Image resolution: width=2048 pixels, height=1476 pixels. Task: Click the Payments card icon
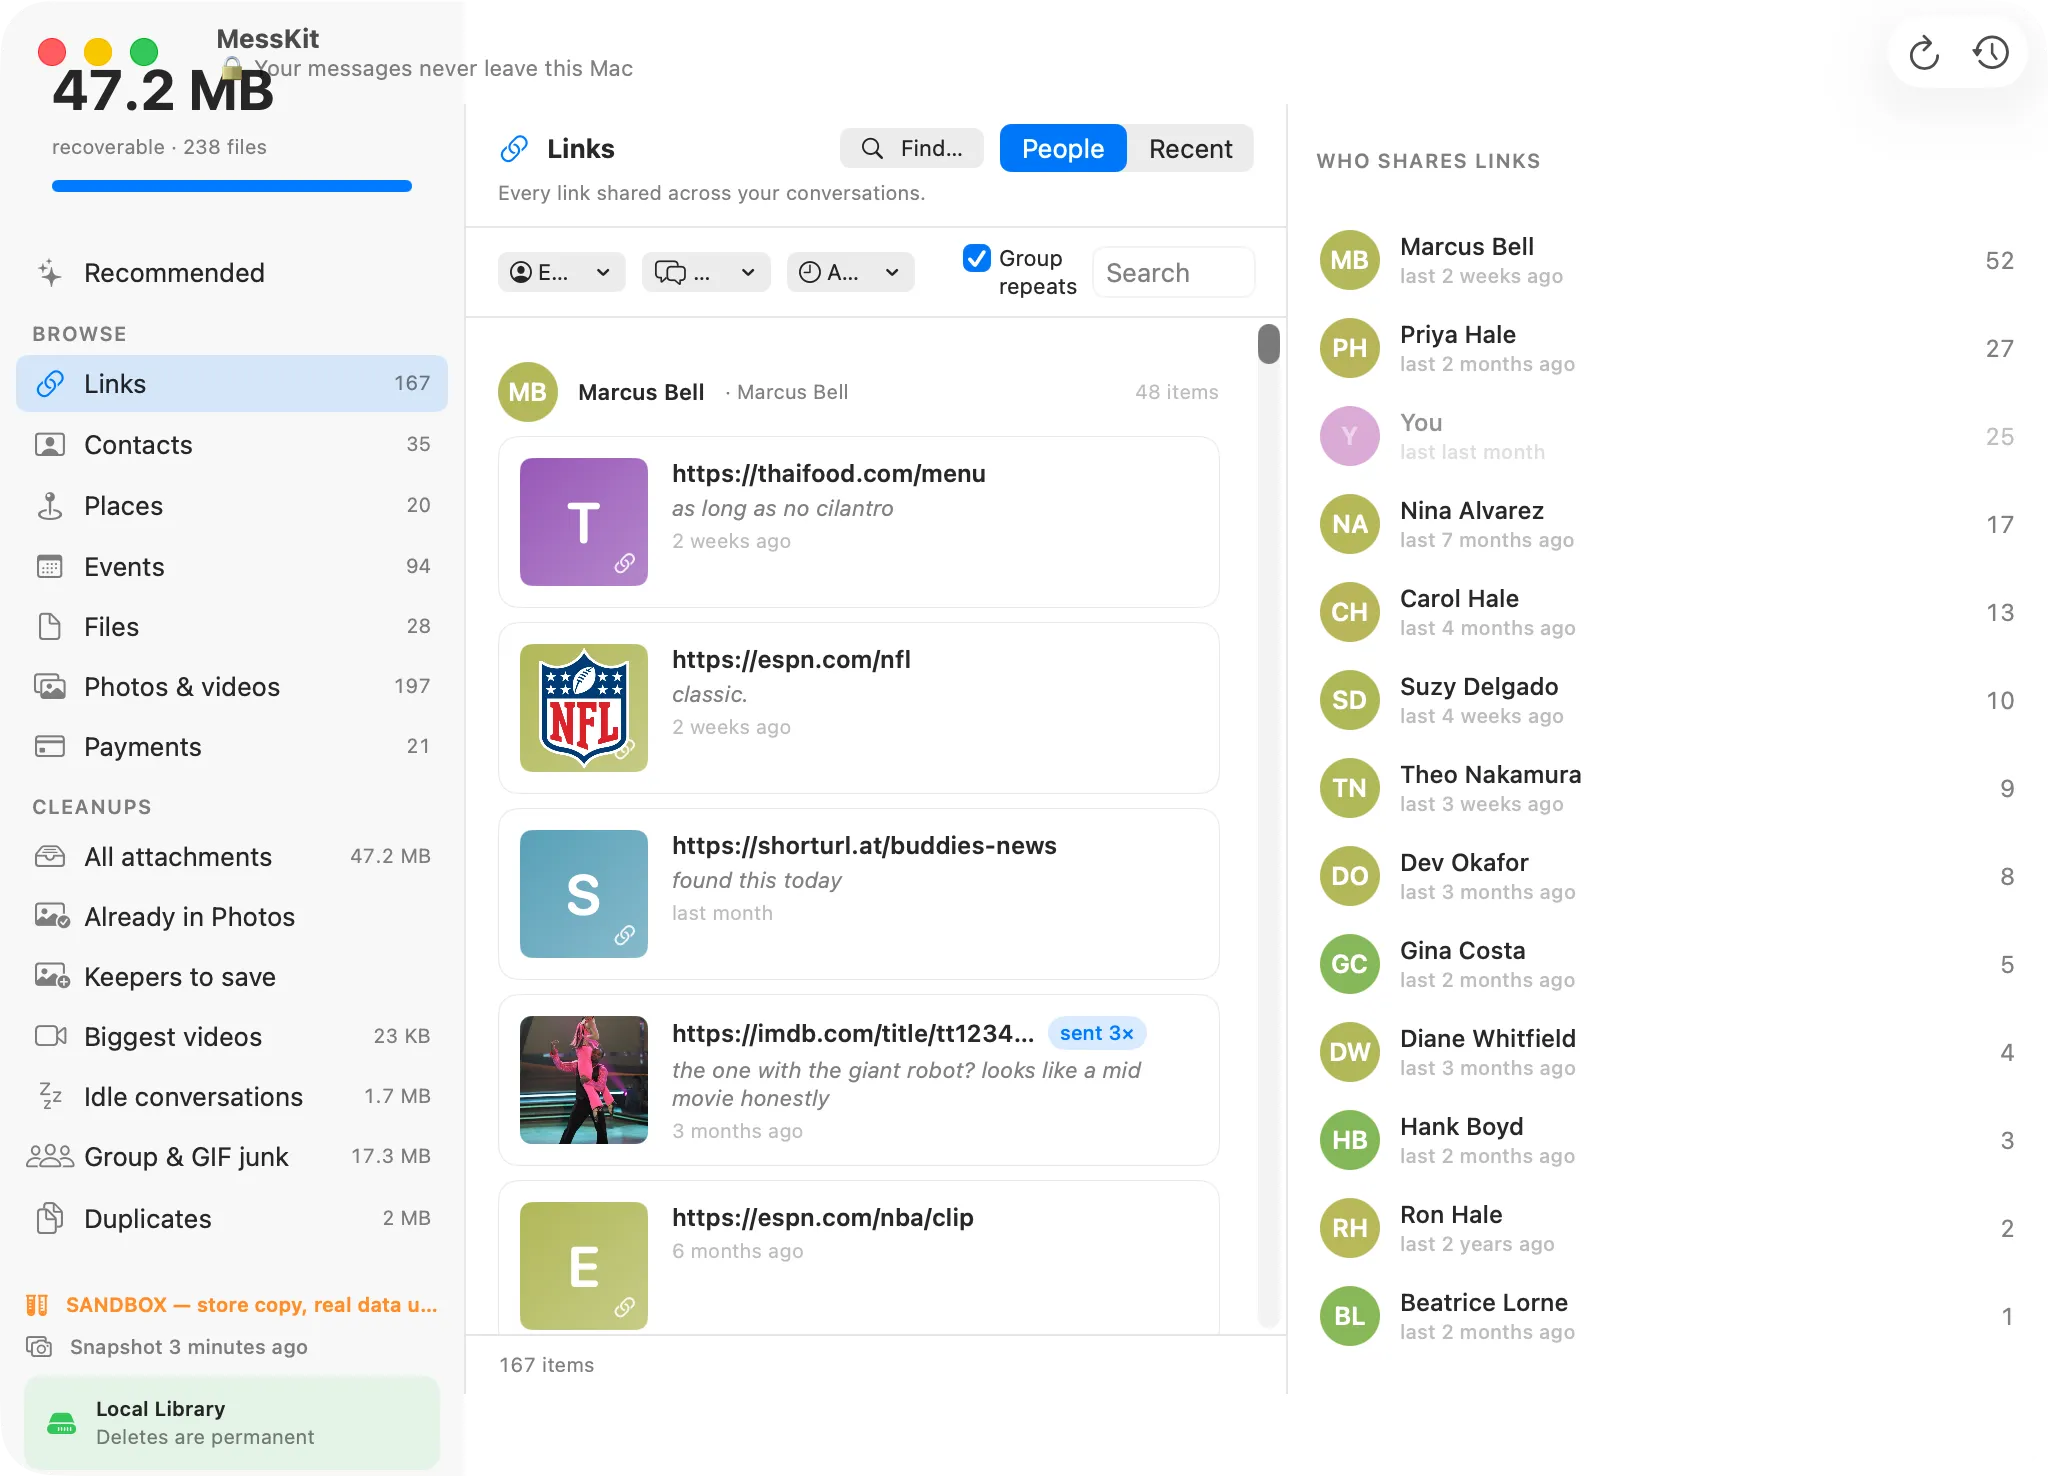click(x=50, y=747)
